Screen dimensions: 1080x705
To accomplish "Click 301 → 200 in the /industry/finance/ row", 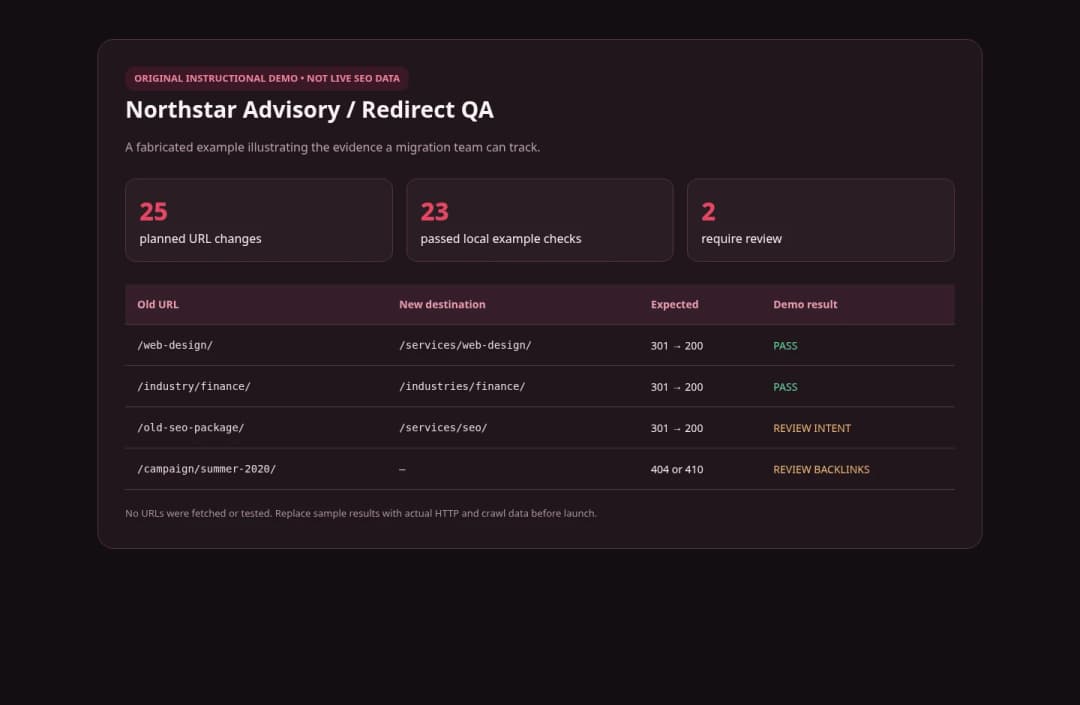I will pyautogui.click(x=676, y=387).
